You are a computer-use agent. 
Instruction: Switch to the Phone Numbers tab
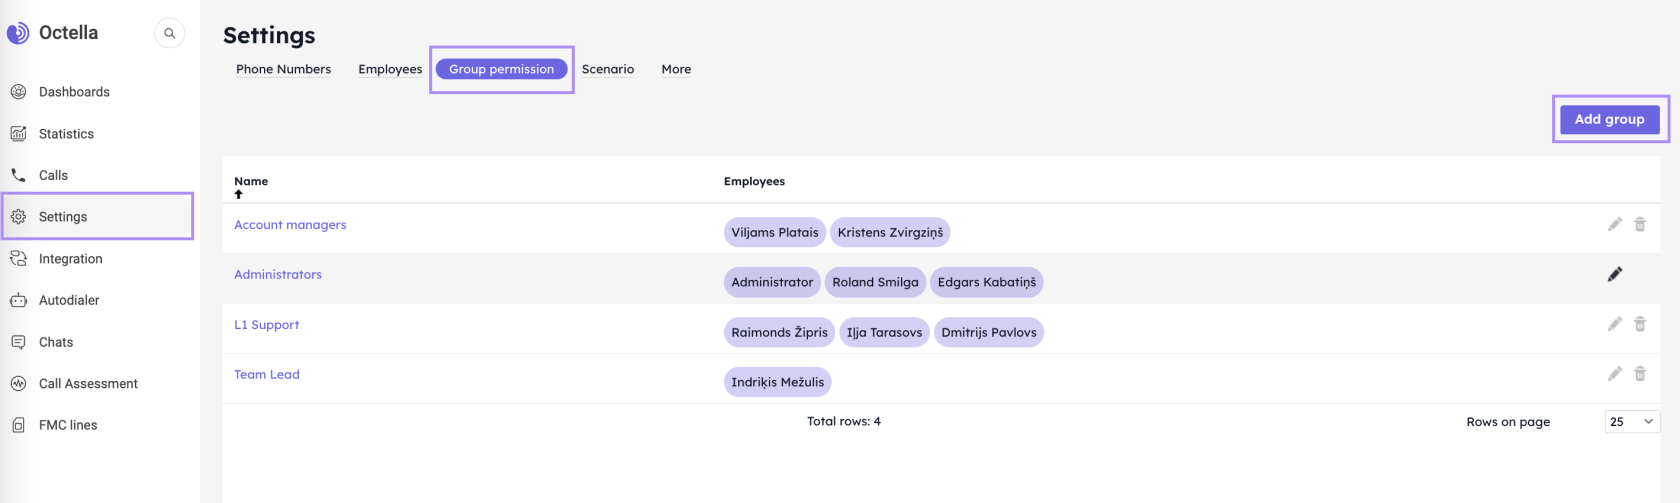(x=283, y=69)
